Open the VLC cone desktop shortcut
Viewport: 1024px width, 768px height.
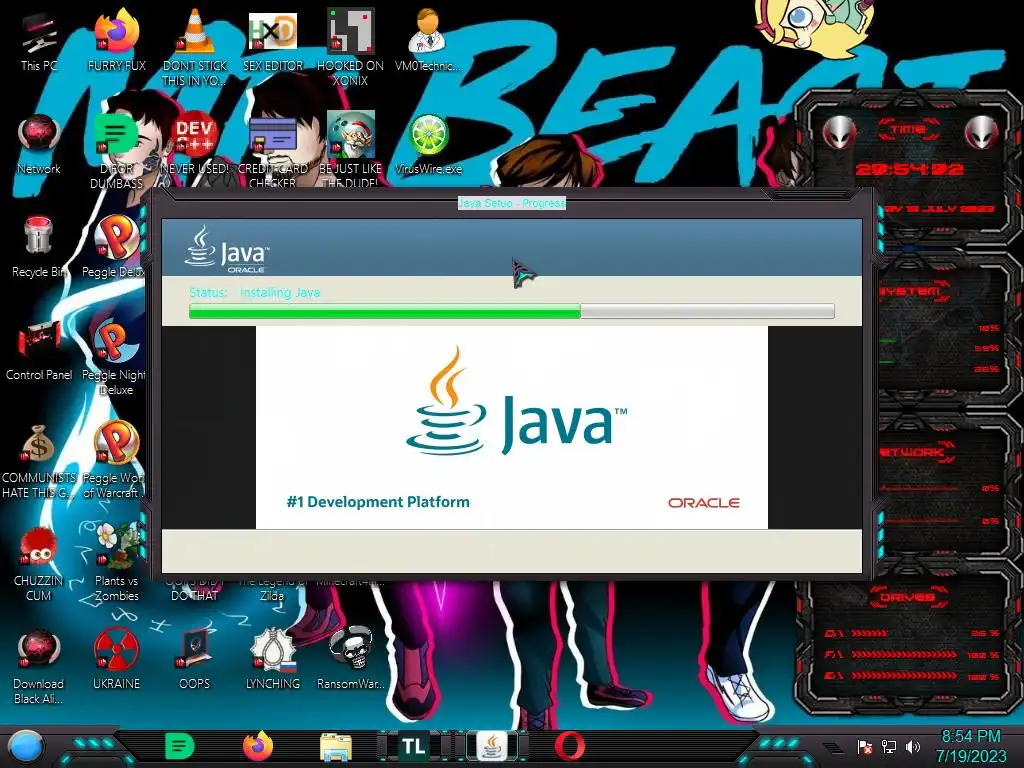[x=195, y=46]
